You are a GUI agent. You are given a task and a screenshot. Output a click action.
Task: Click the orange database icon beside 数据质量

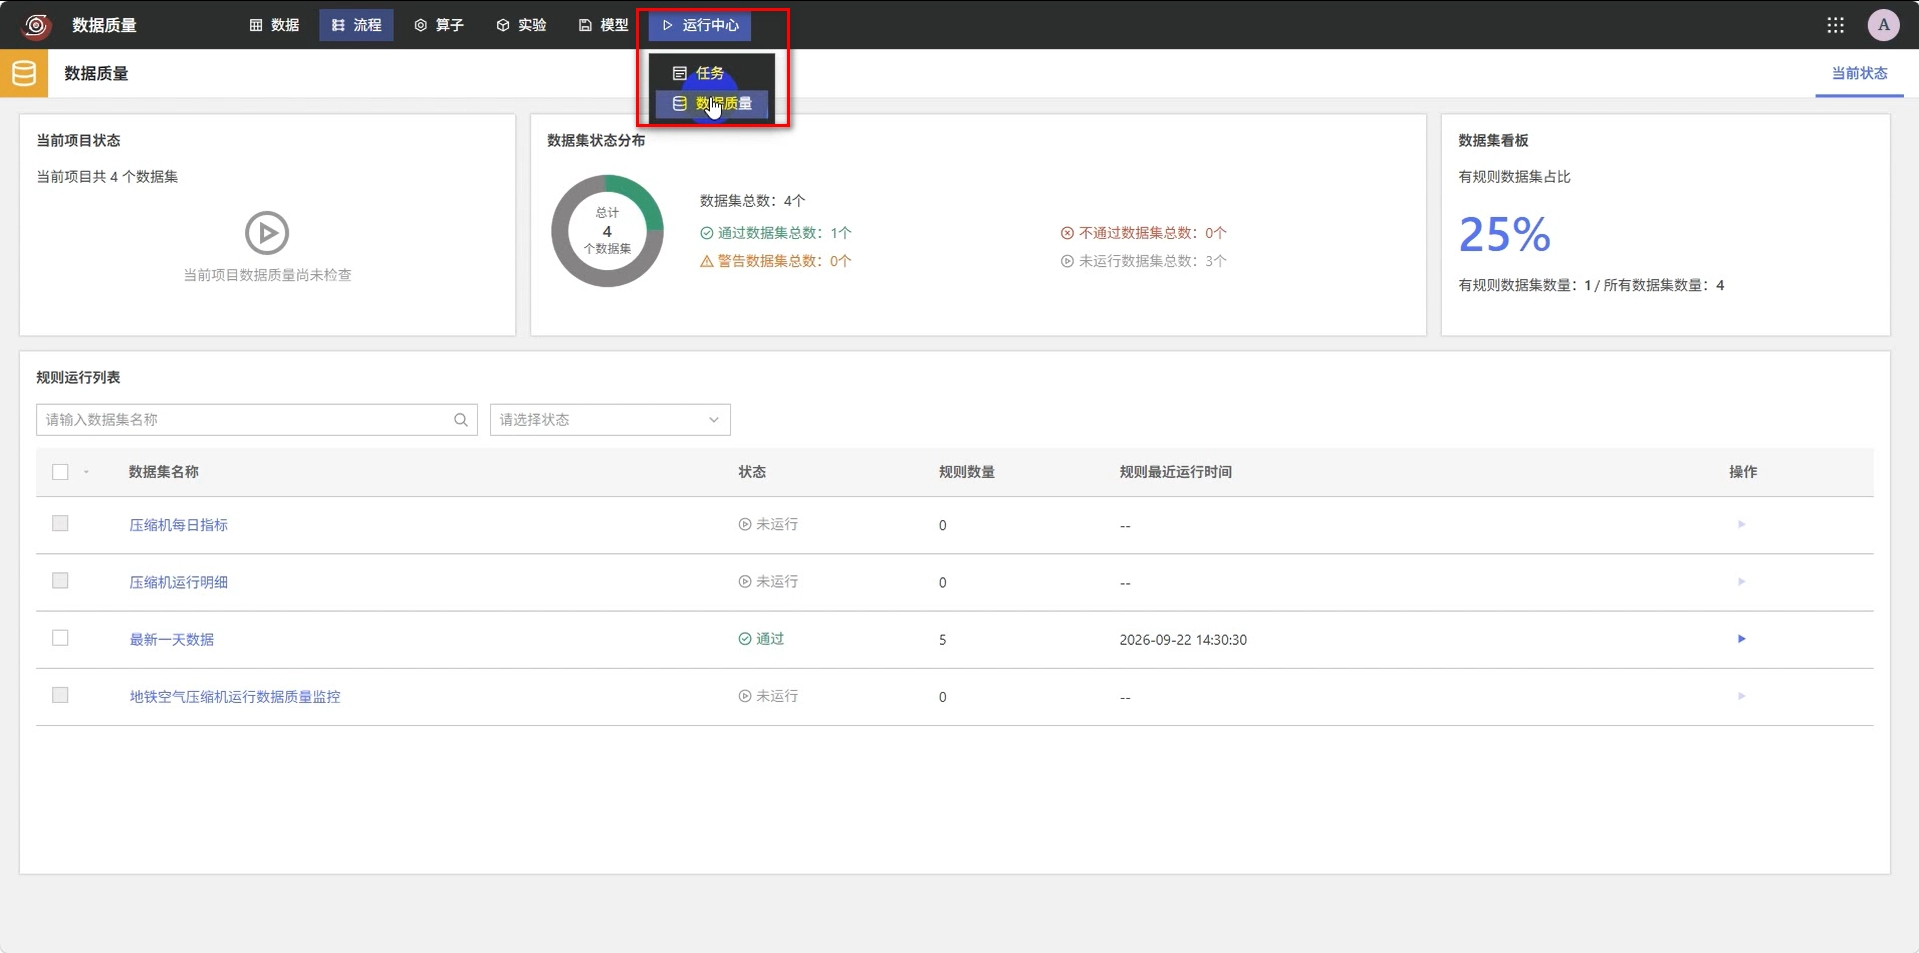coord(24,73)
